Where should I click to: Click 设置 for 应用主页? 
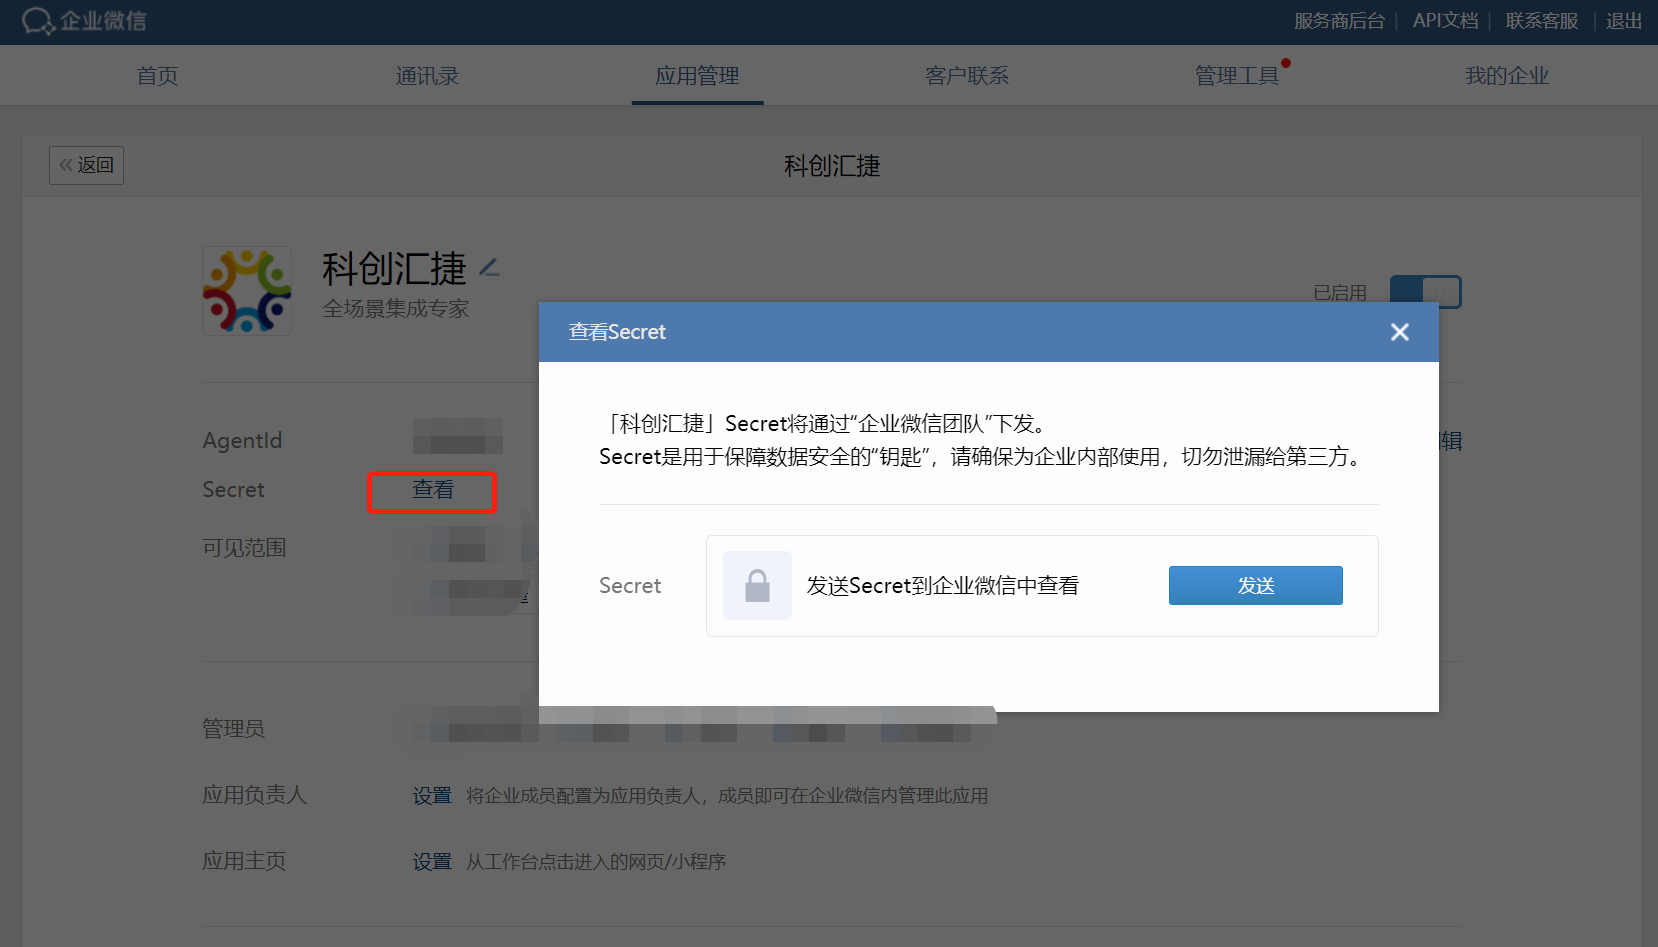(x=432, y=862)
